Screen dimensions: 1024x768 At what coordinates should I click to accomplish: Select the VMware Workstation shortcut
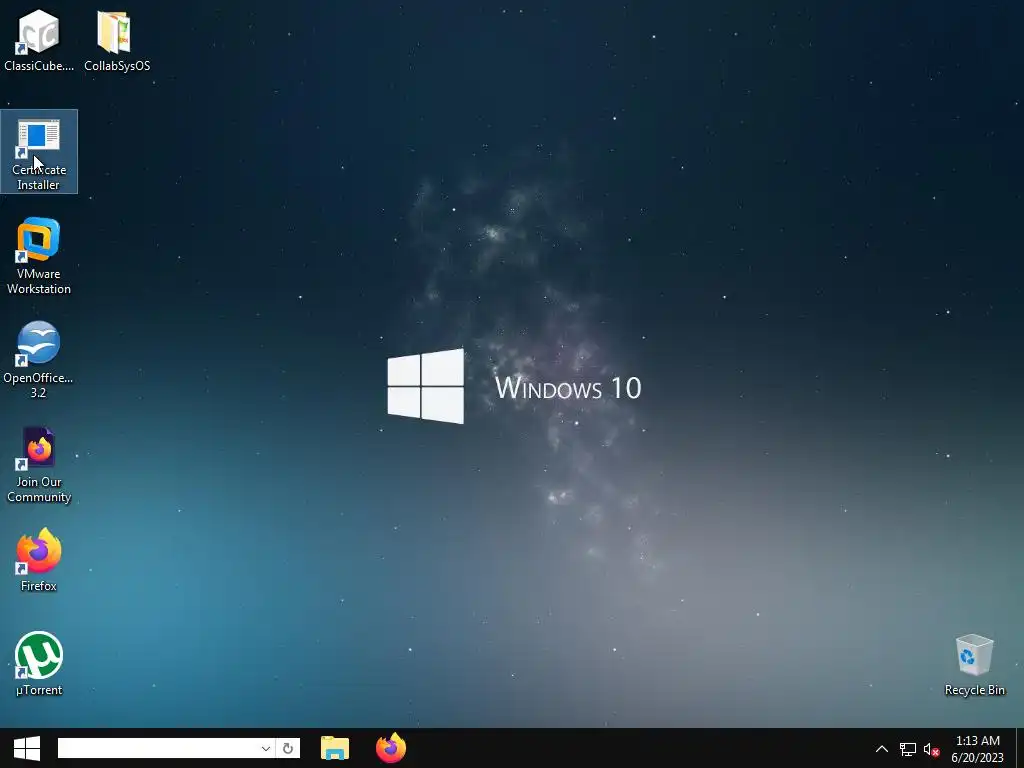tap(39, 256)
